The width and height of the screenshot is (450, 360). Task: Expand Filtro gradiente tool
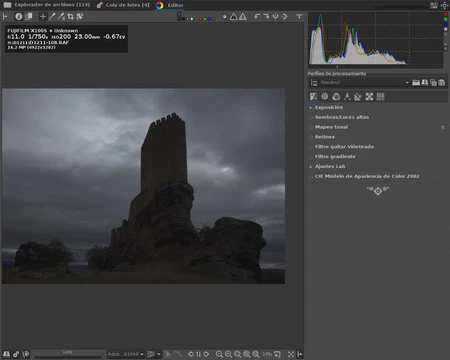pos(335,156)
